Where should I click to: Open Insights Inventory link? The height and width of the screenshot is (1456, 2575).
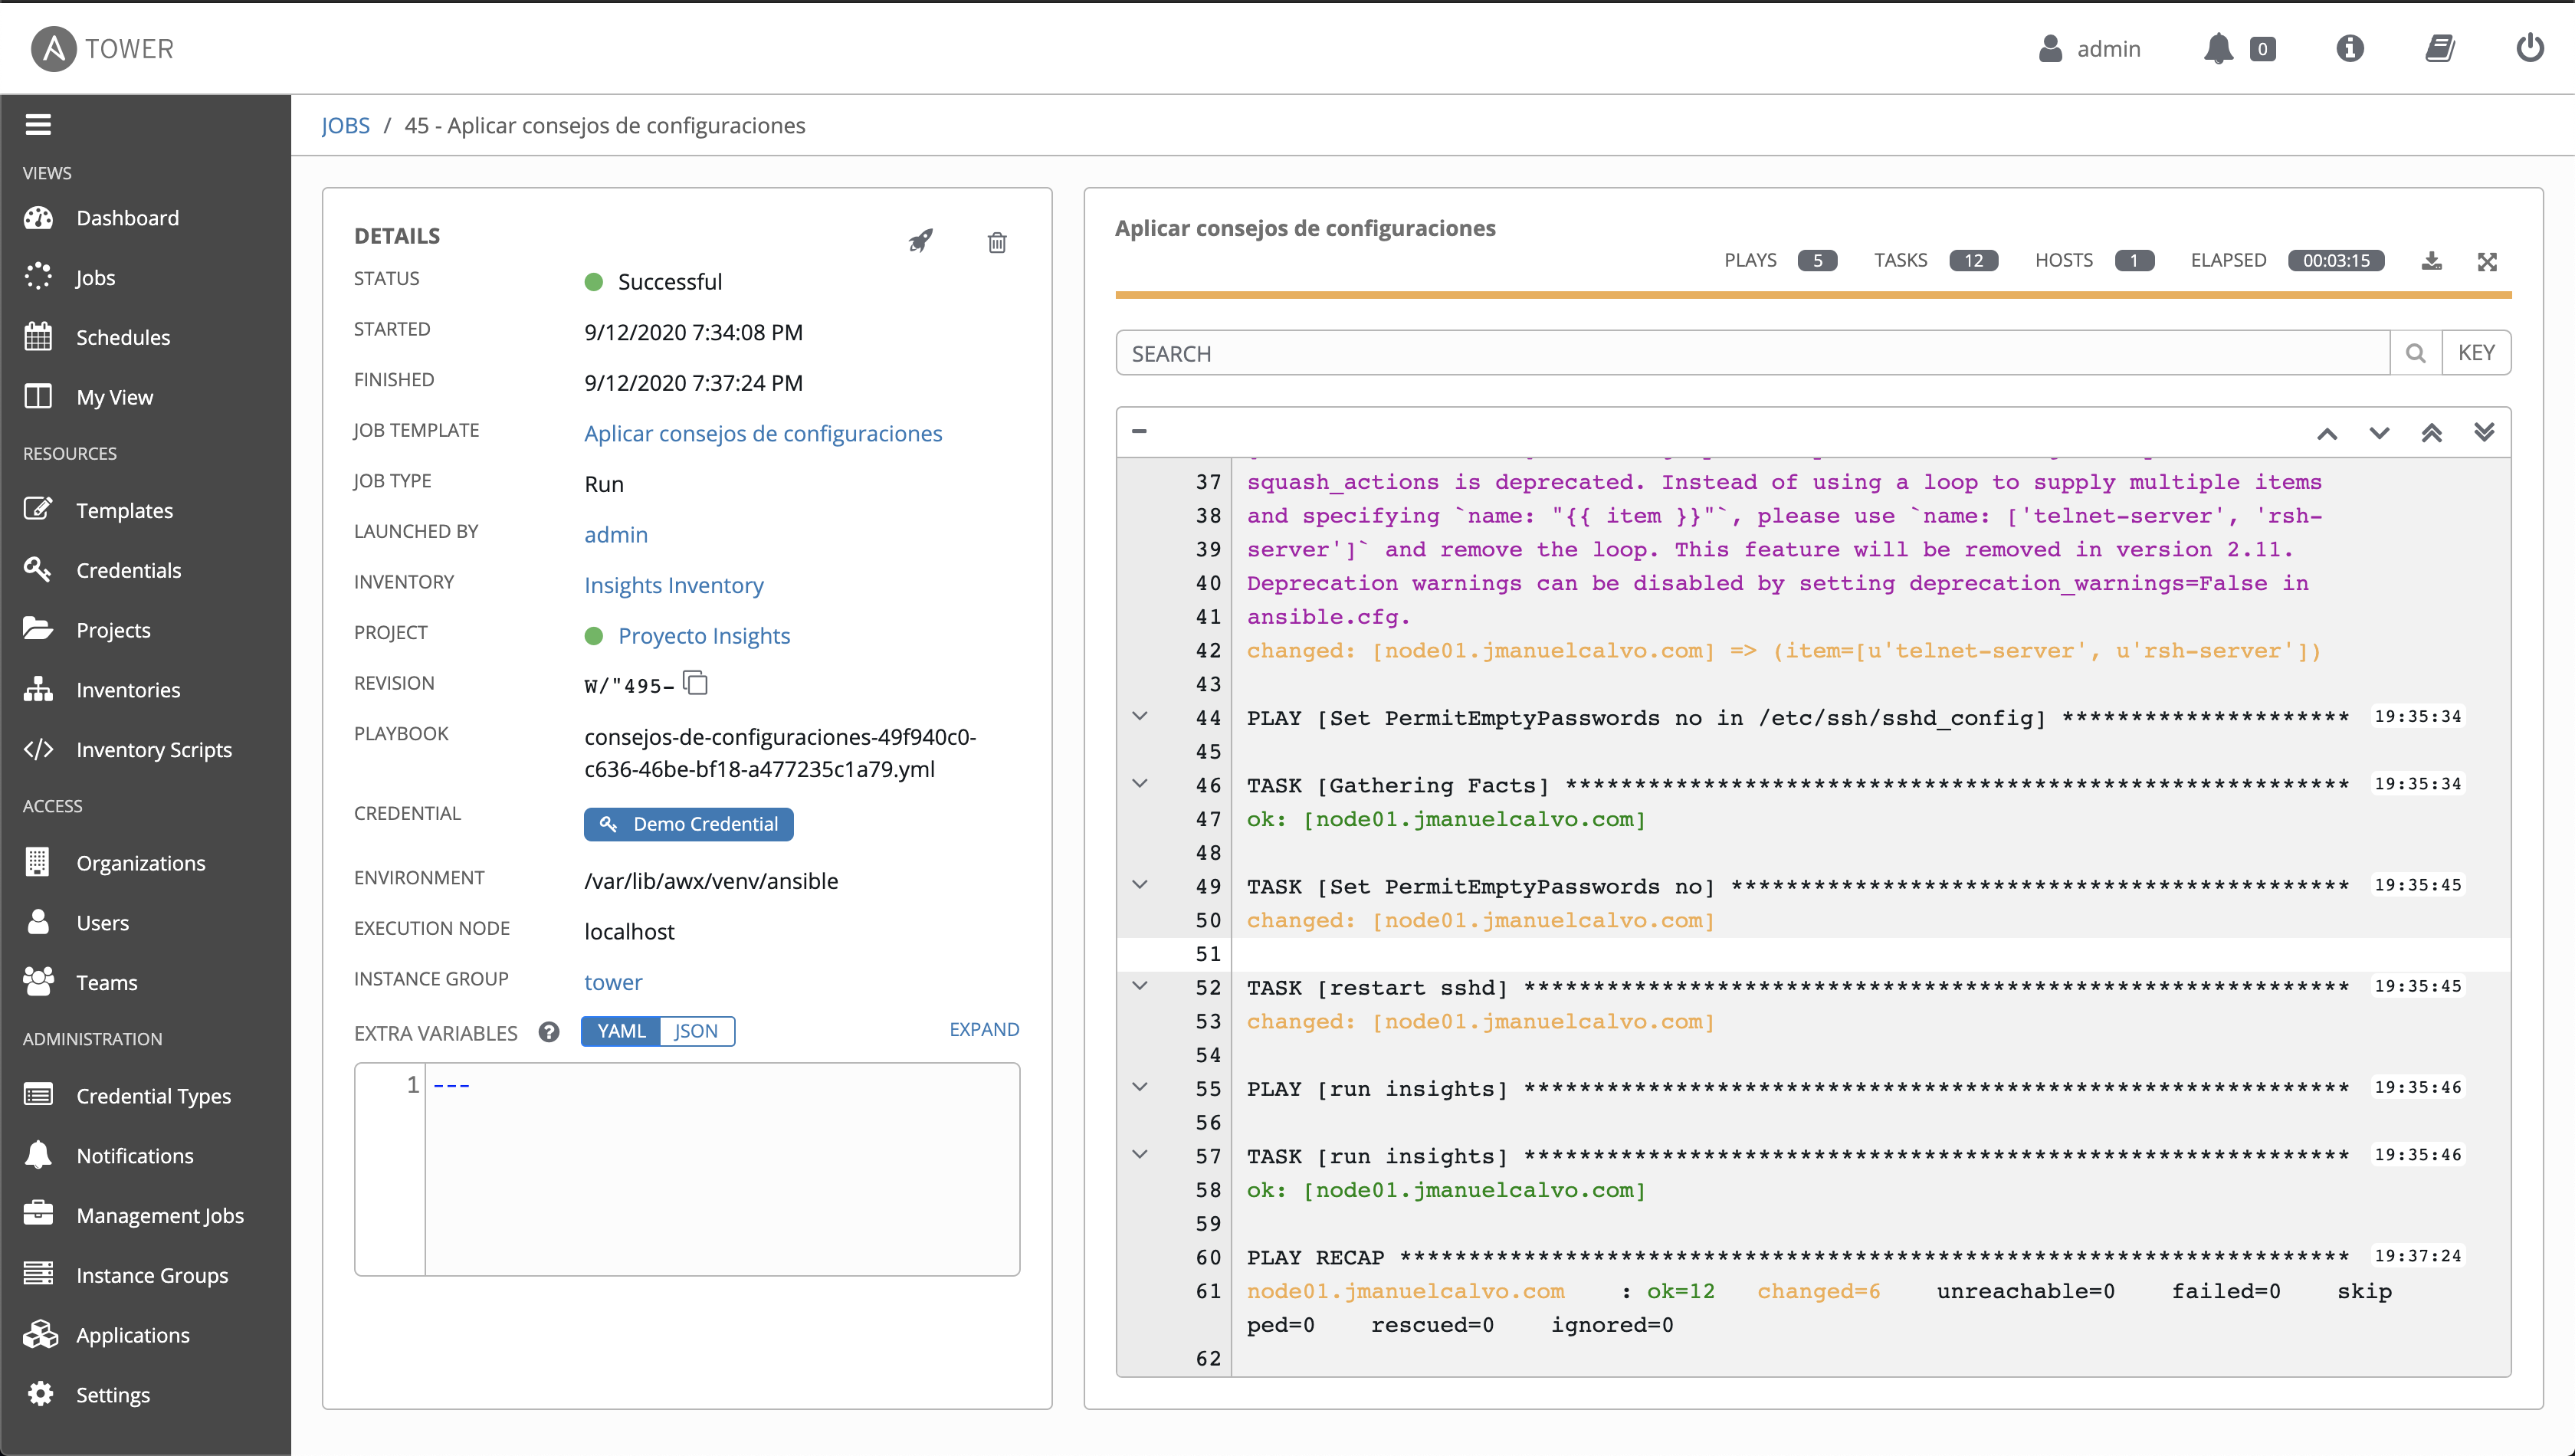point(674,585)
